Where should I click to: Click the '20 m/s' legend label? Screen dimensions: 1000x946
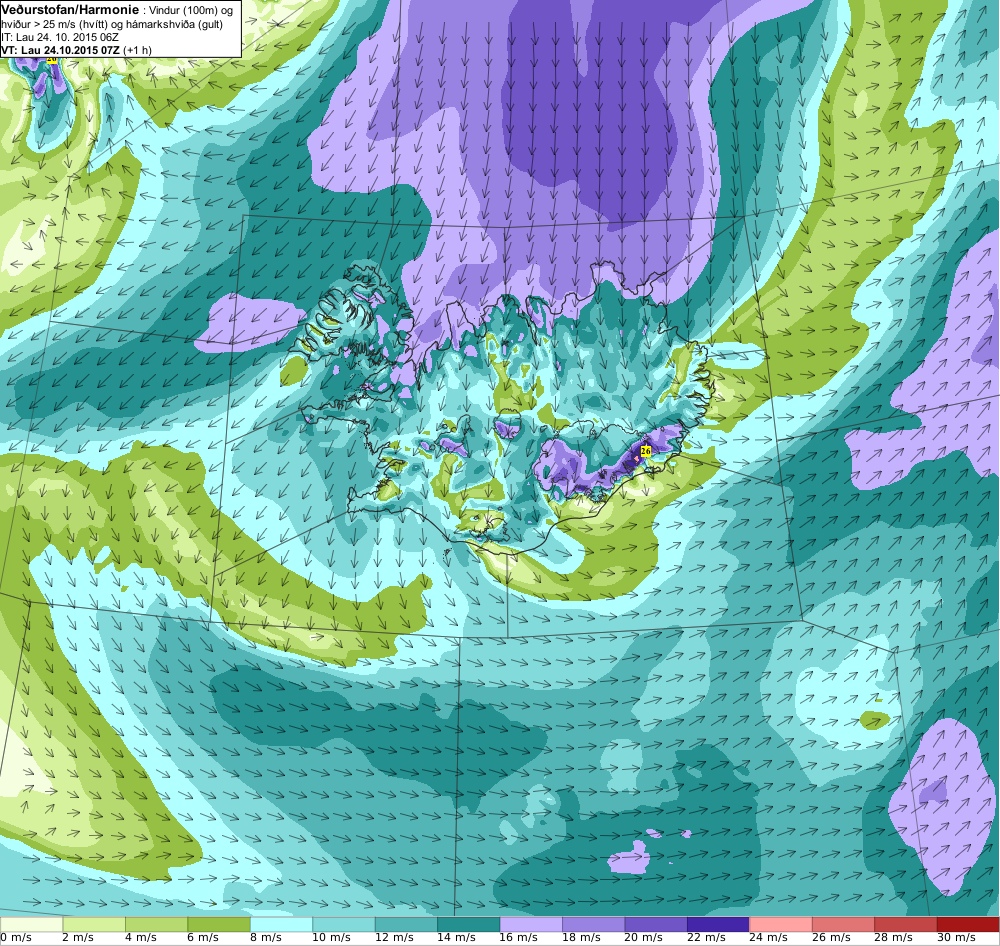point(644,938)
